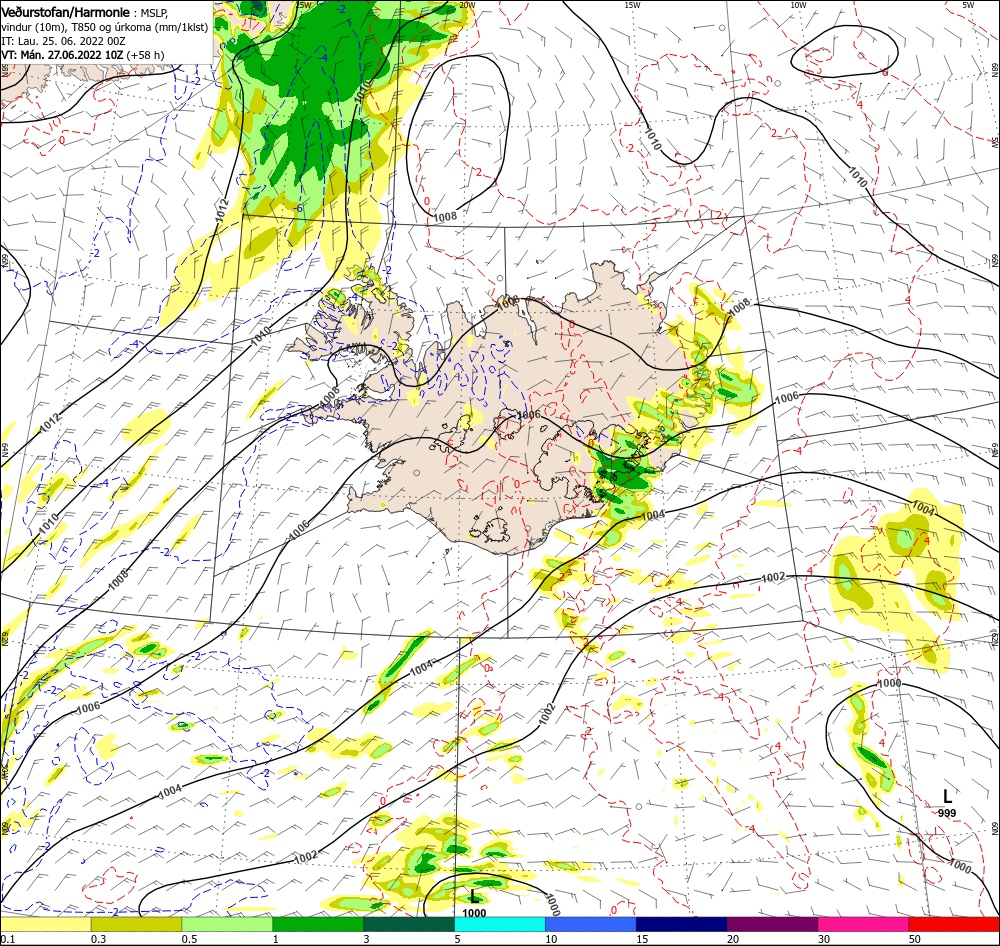Image resolution: width=1000 pixels, height=946 pixels.
Task: Click the "5W" longitude label
Action: coord(968,4)
